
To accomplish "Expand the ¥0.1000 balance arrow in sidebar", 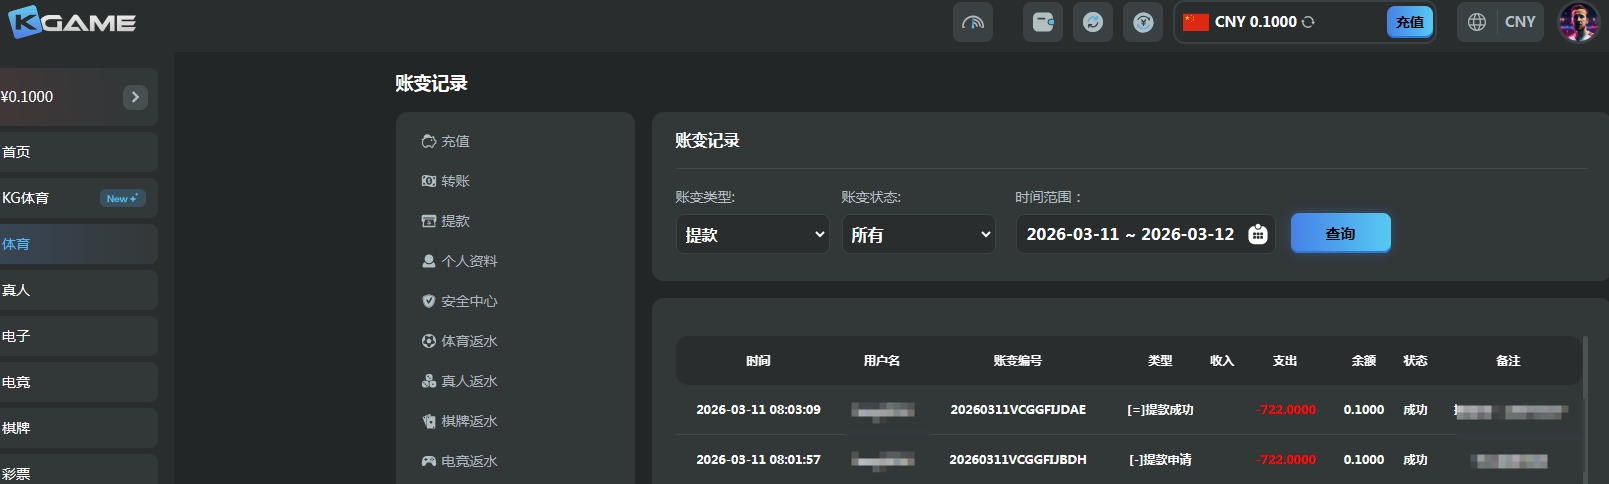I will [135, 97].
